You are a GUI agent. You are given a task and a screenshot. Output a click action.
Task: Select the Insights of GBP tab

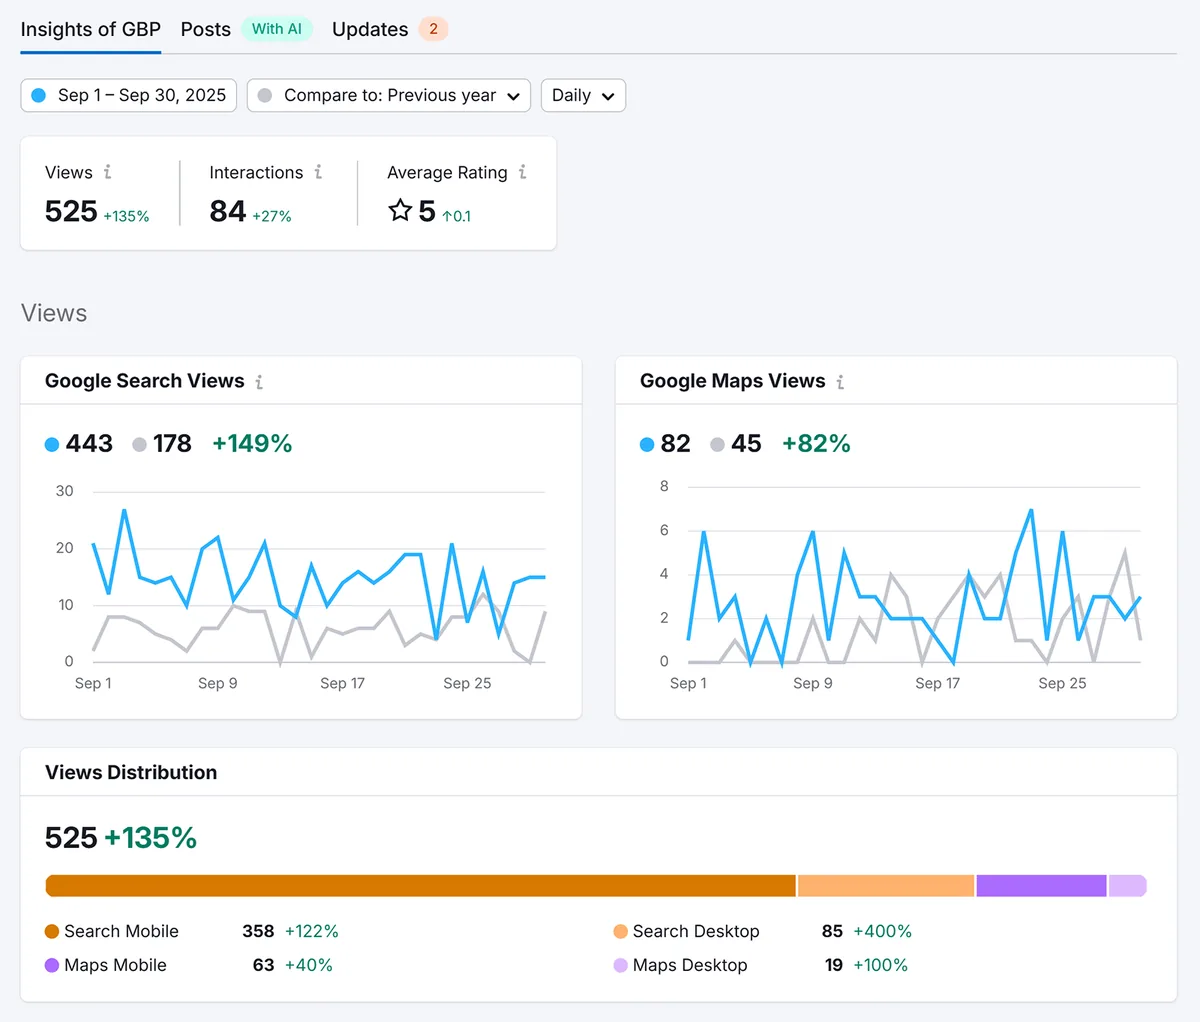click(x=91, y=29)
